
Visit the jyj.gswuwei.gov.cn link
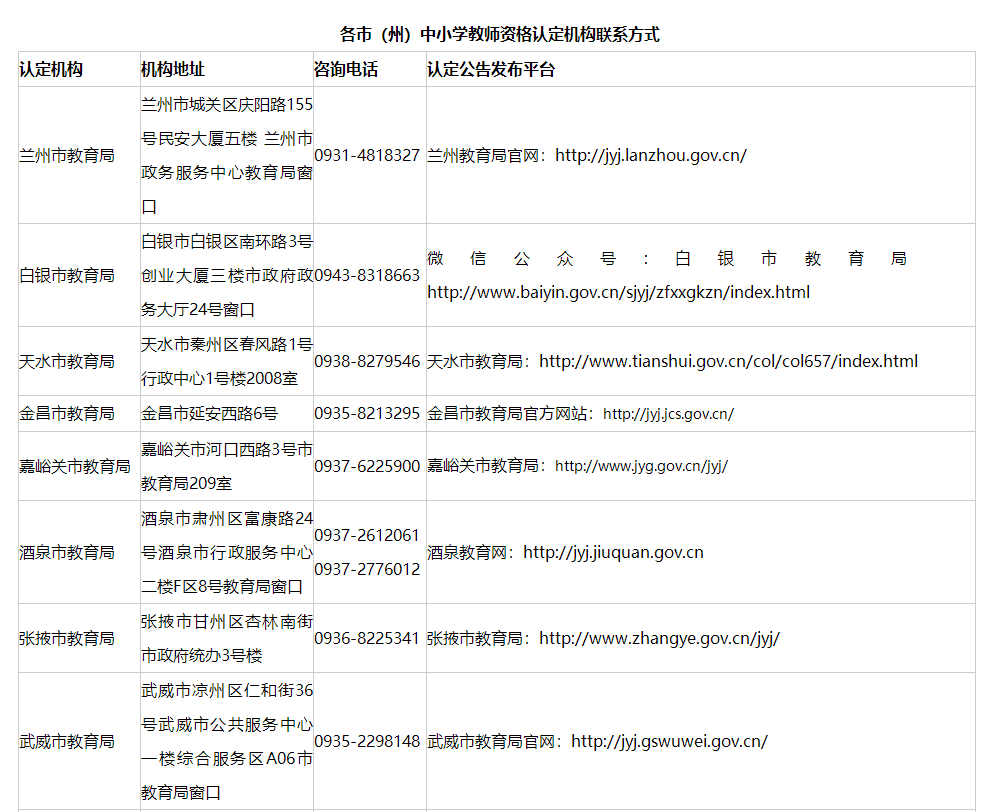click(x=669, y=741)
